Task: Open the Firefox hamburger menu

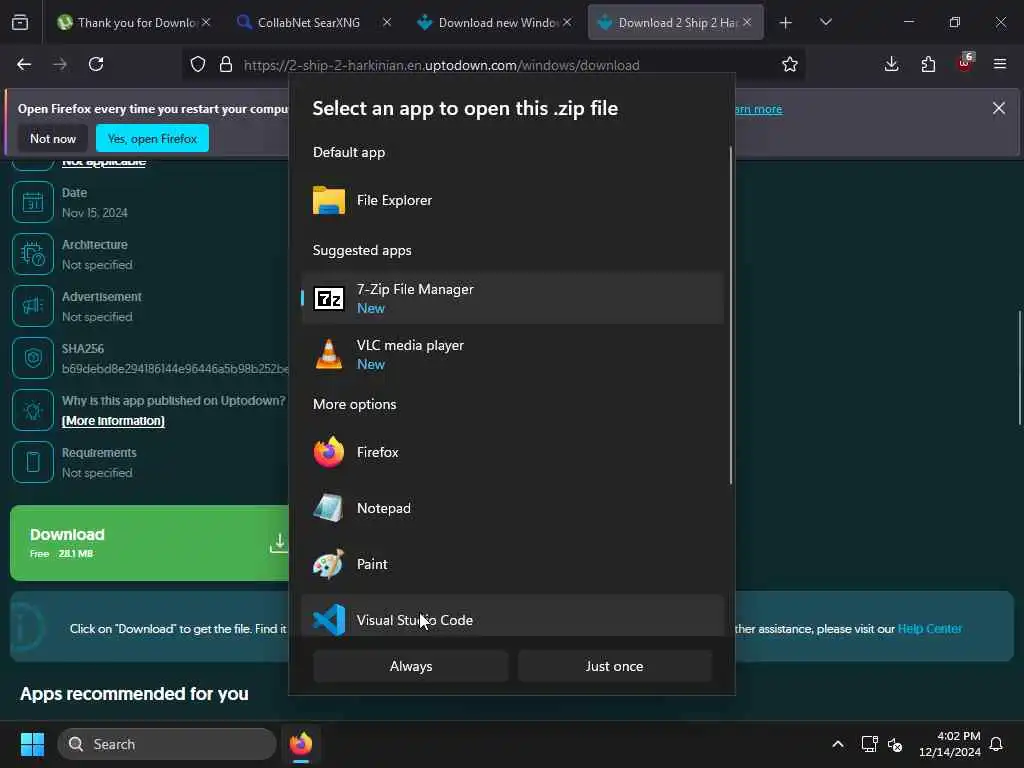Action: 1000,64
